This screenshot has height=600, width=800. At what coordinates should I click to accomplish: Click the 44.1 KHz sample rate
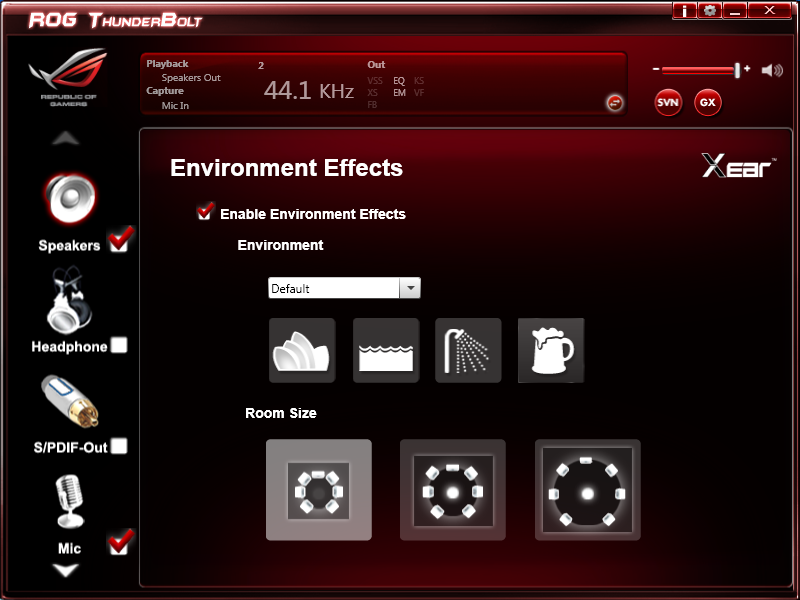309,91
